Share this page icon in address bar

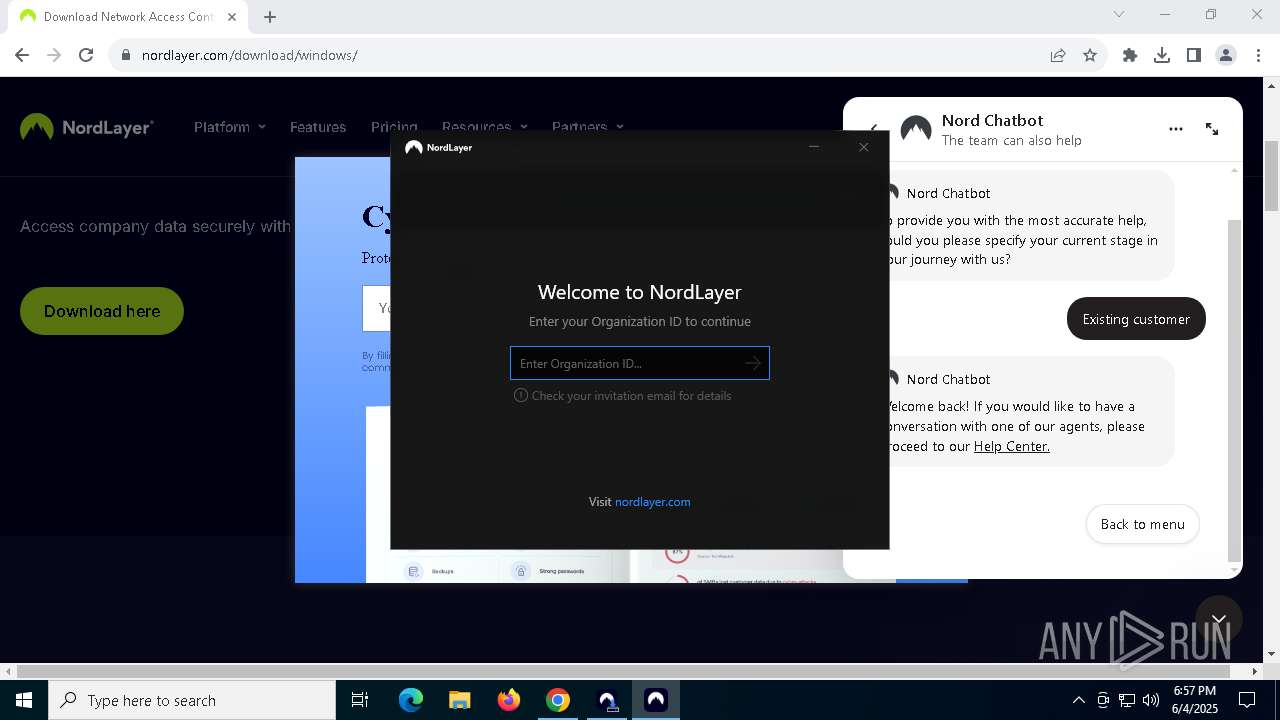1058,55
